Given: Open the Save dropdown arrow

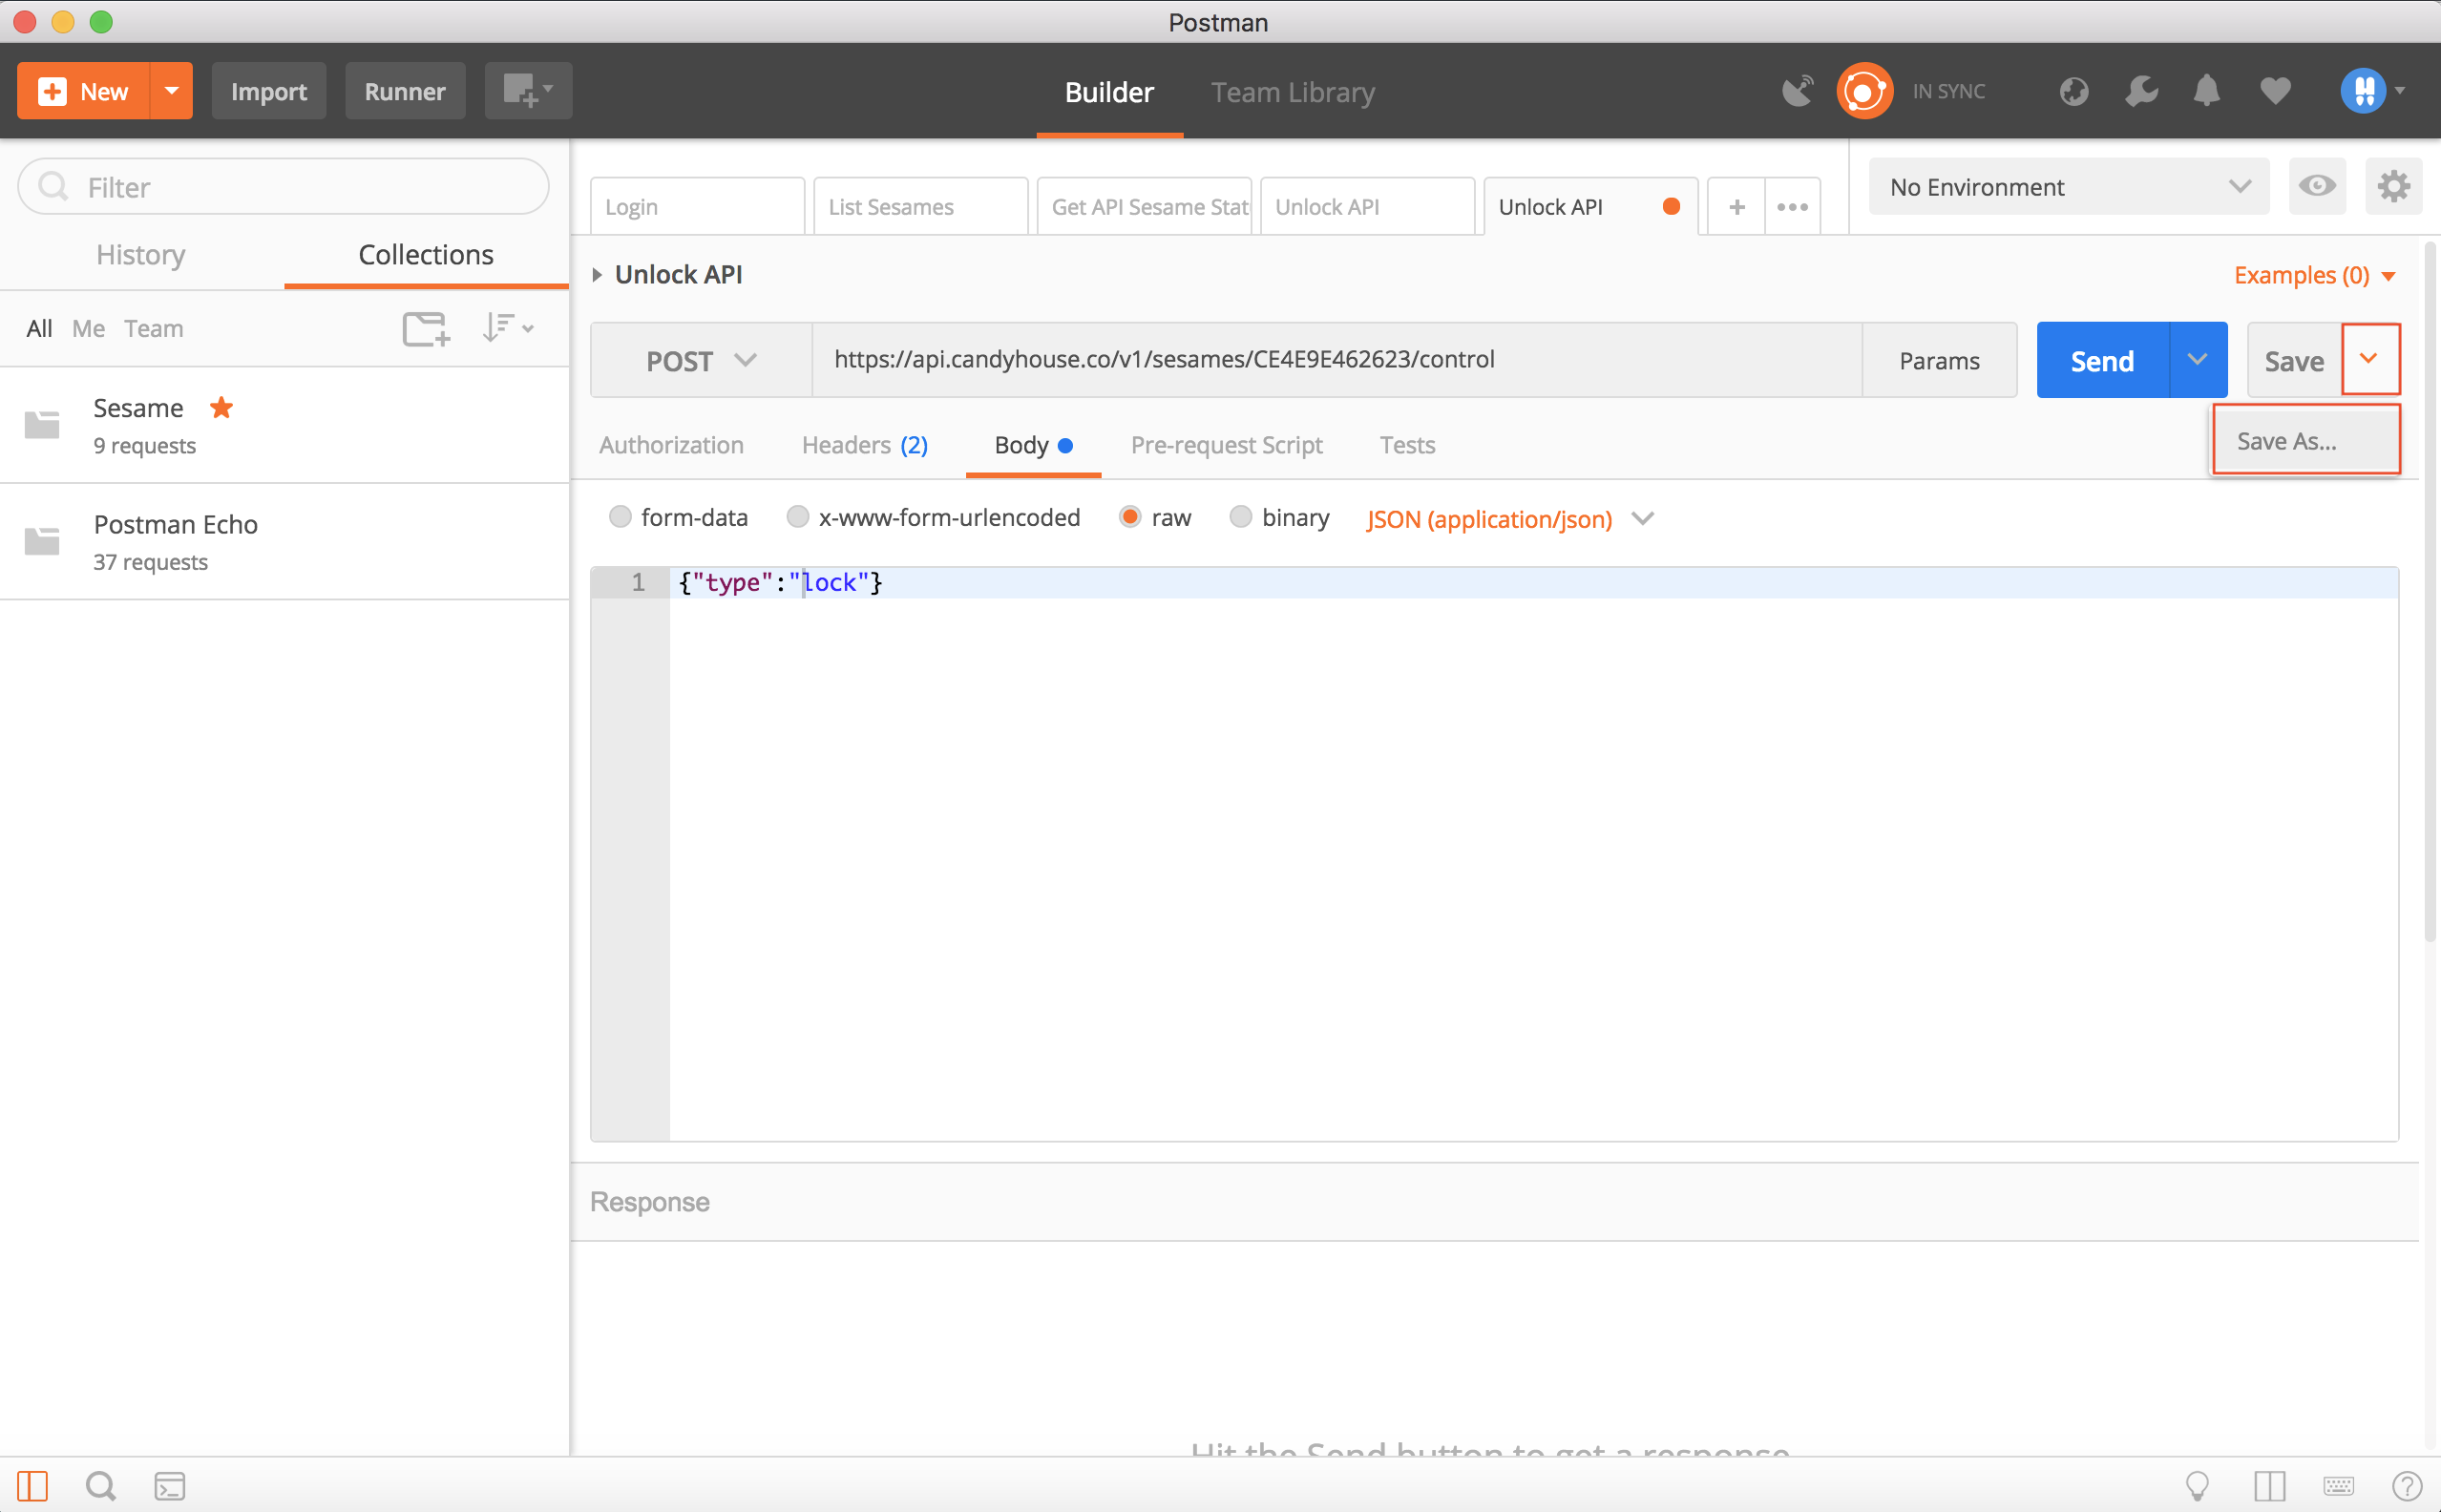Looking at the screenshot, I should pos(2369,359).
